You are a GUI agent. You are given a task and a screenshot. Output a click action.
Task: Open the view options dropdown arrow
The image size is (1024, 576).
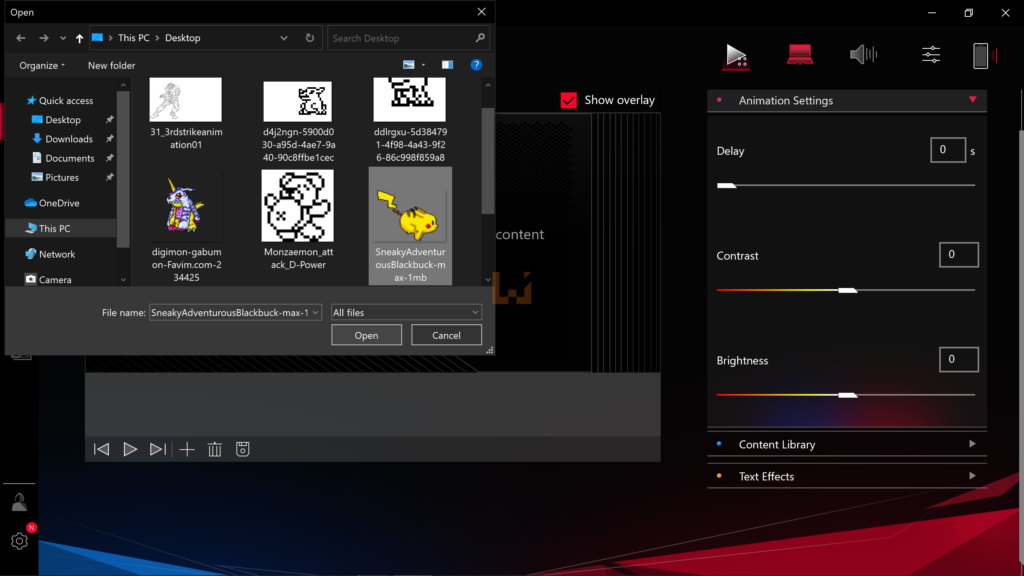(423, 65)
